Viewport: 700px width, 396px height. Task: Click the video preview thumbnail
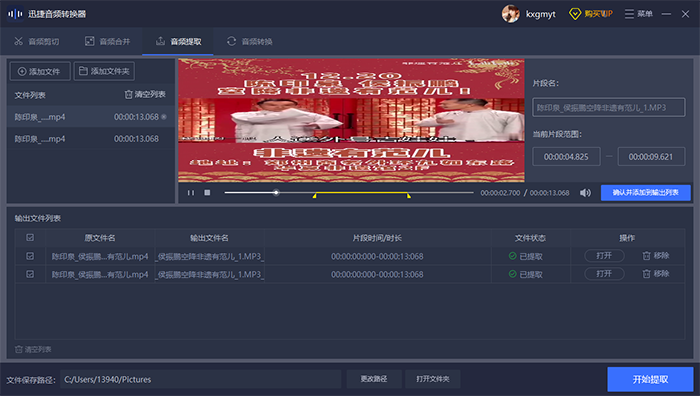point(351,120)
